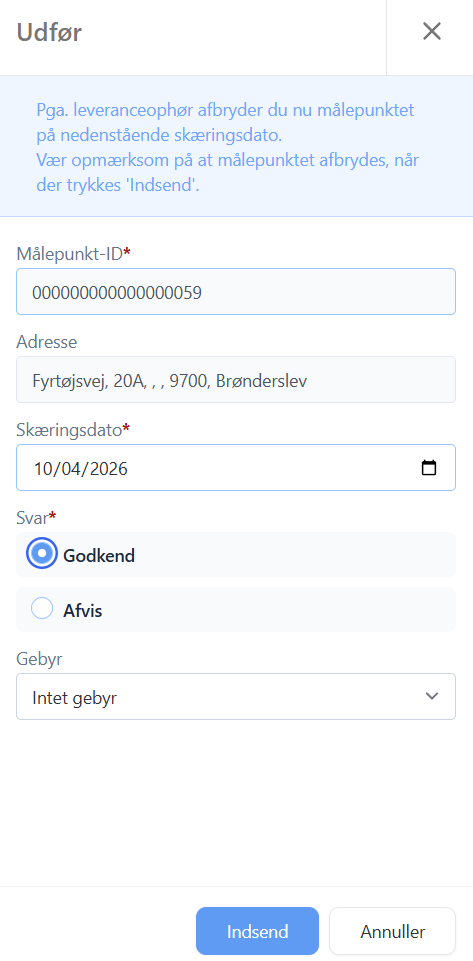Focus the Målepunkt-ID input field
Viewport: 473px width, 961px height.
pyautogui.click(x=236, y=292)
